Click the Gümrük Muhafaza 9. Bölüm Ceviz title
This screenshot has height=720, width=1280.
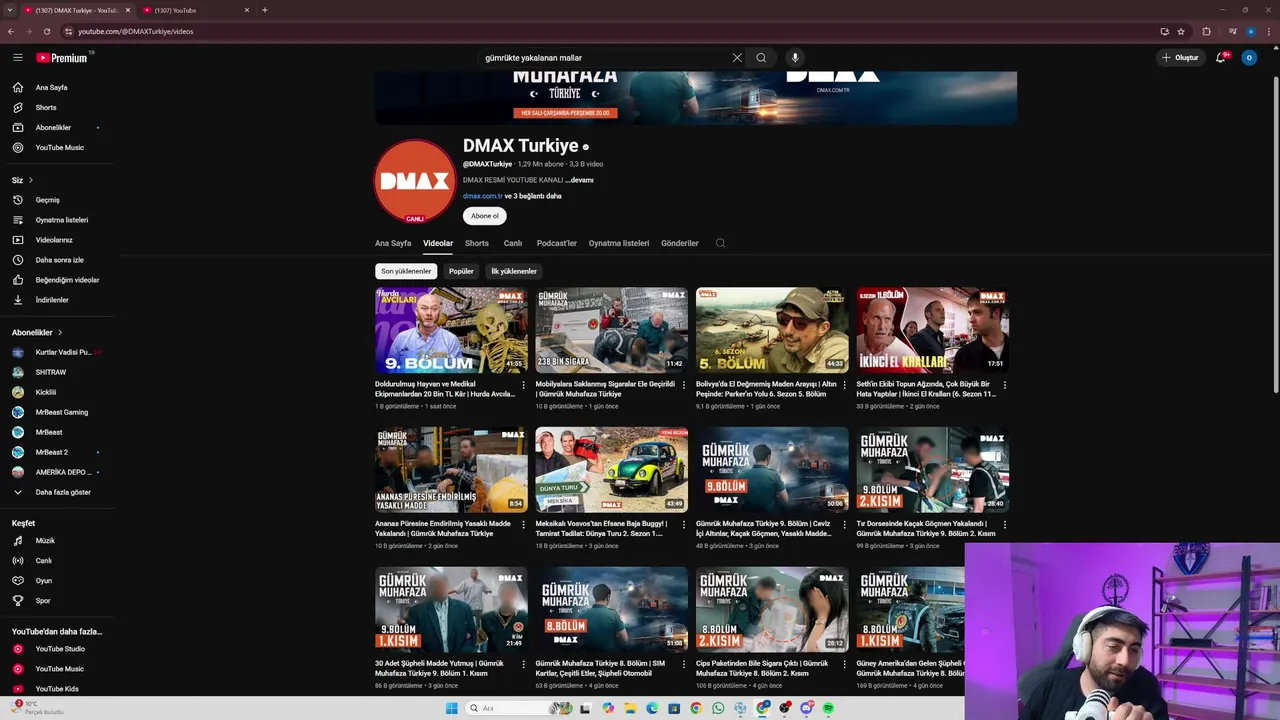764,529
